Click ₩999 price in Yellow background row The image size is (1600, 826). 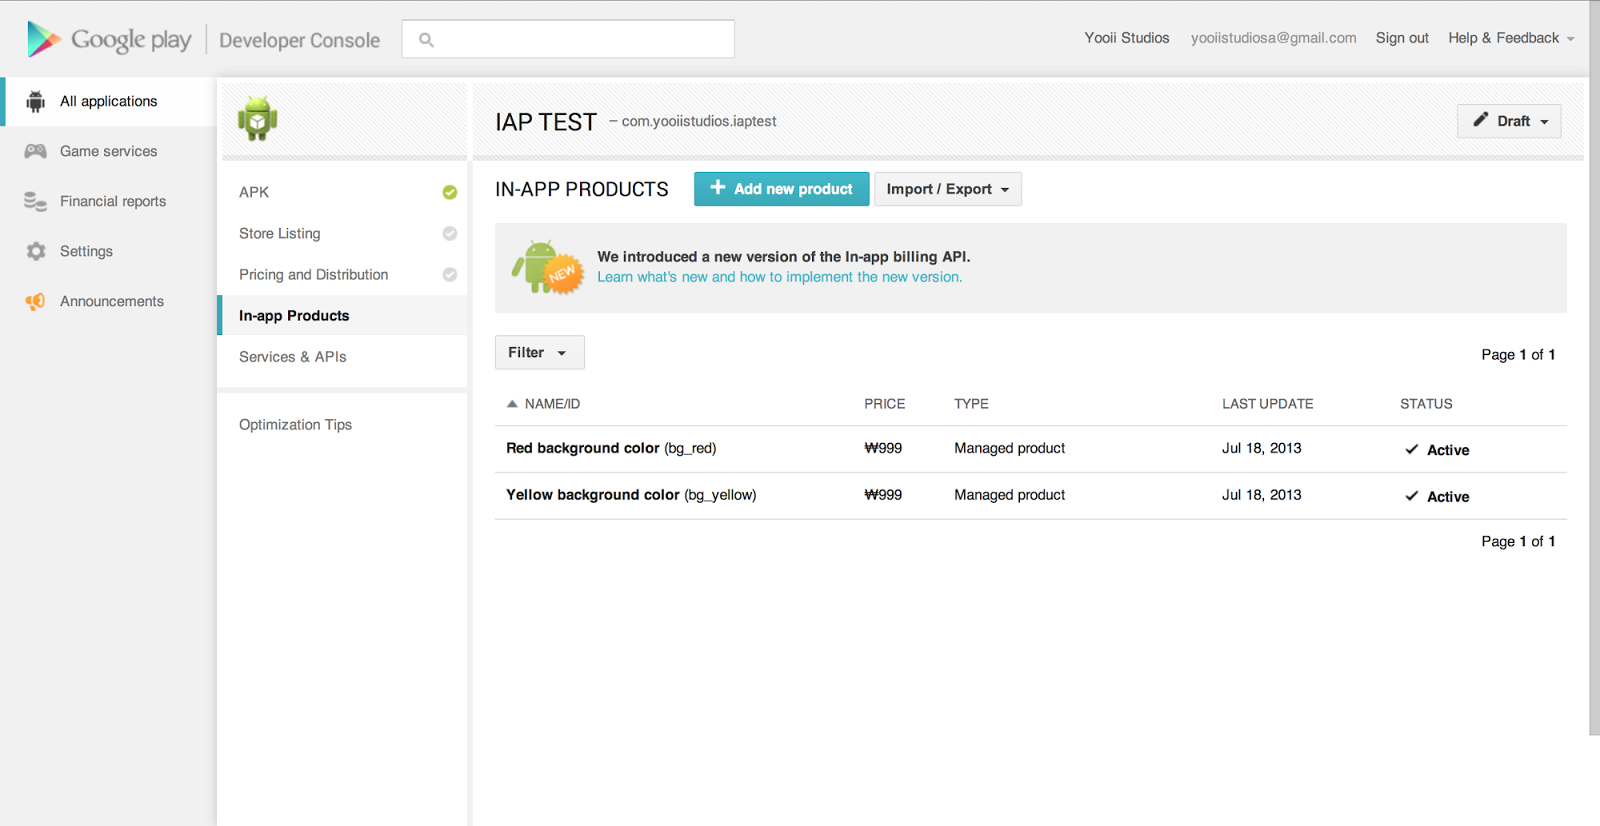883,495
